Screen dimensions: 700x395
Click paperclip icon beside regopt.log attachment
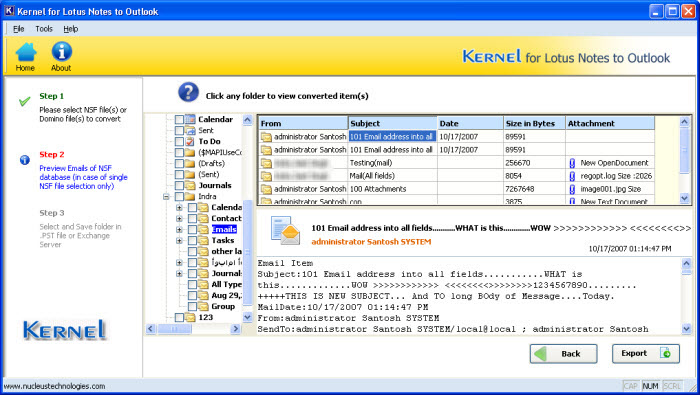[572, 176]
